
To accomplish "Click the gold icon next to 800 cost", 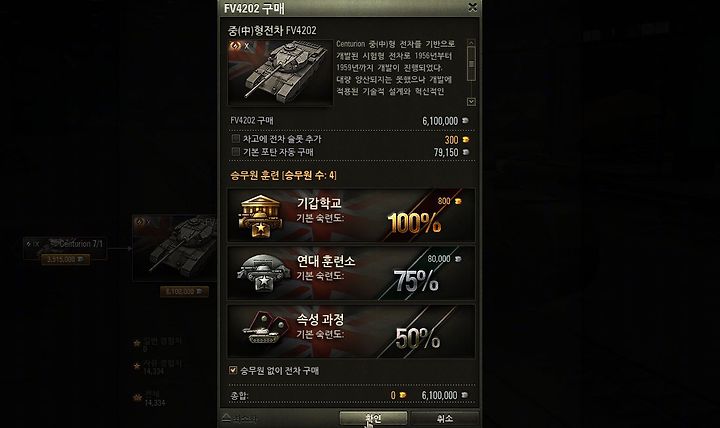I will click(x=457, y=201).
